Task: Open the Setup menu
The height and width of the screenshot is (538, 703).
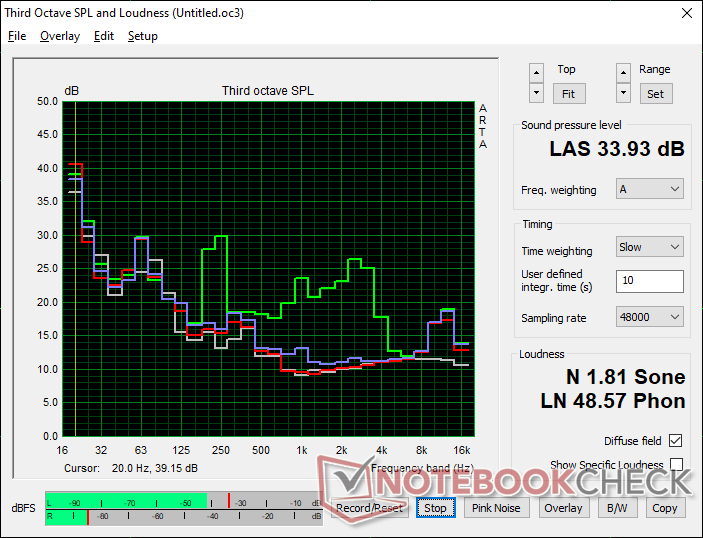Action: (143, 36)
